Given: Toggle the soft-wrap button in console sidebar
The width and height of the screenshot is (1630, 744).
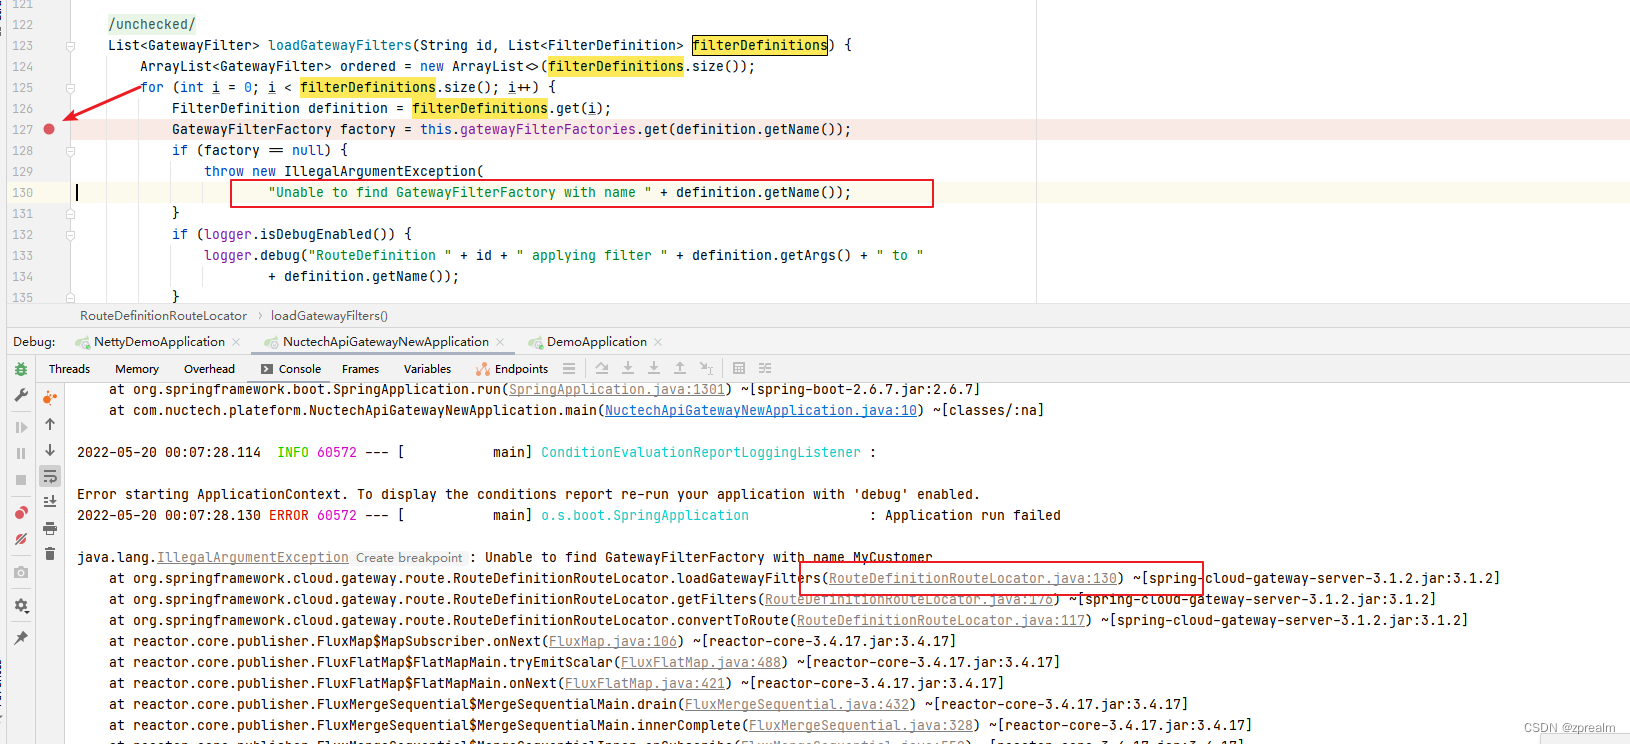Looking at the screenshot, I should [50, 476].
